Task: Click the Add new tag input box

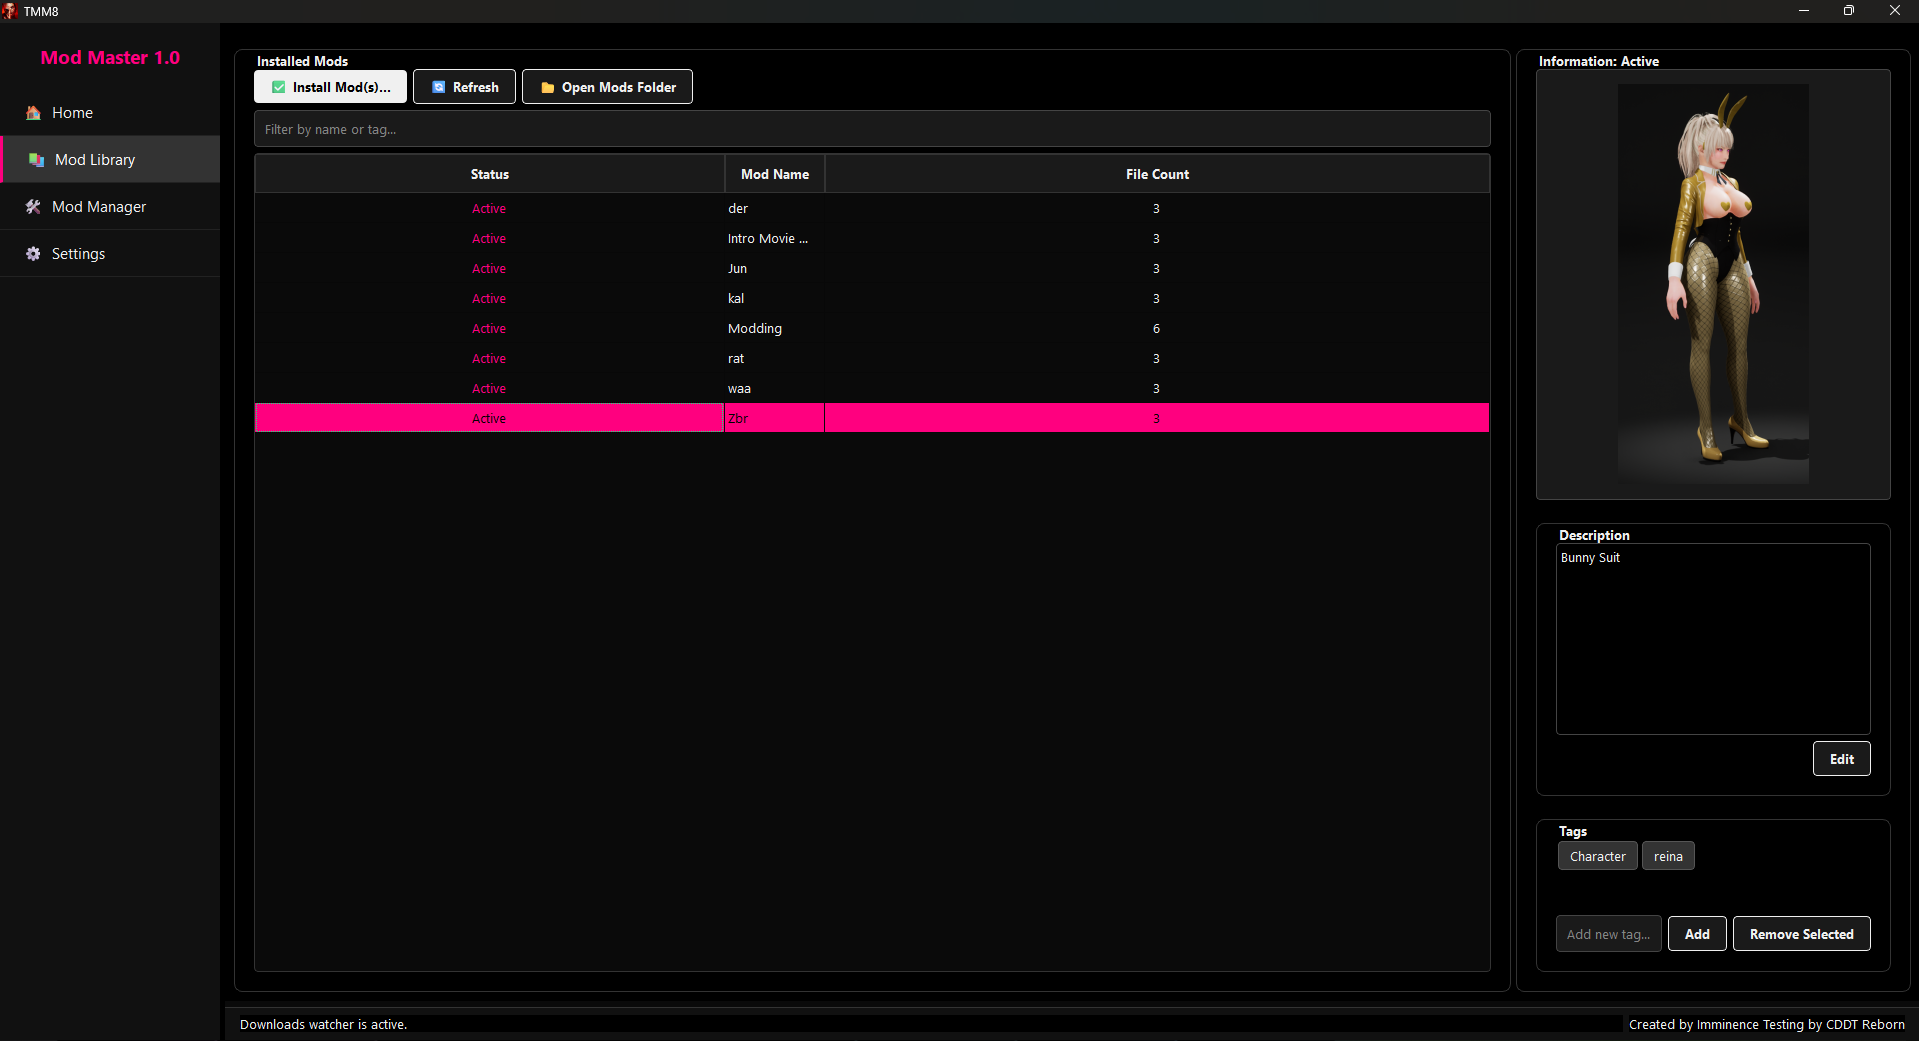Action: coord(1607,933)
